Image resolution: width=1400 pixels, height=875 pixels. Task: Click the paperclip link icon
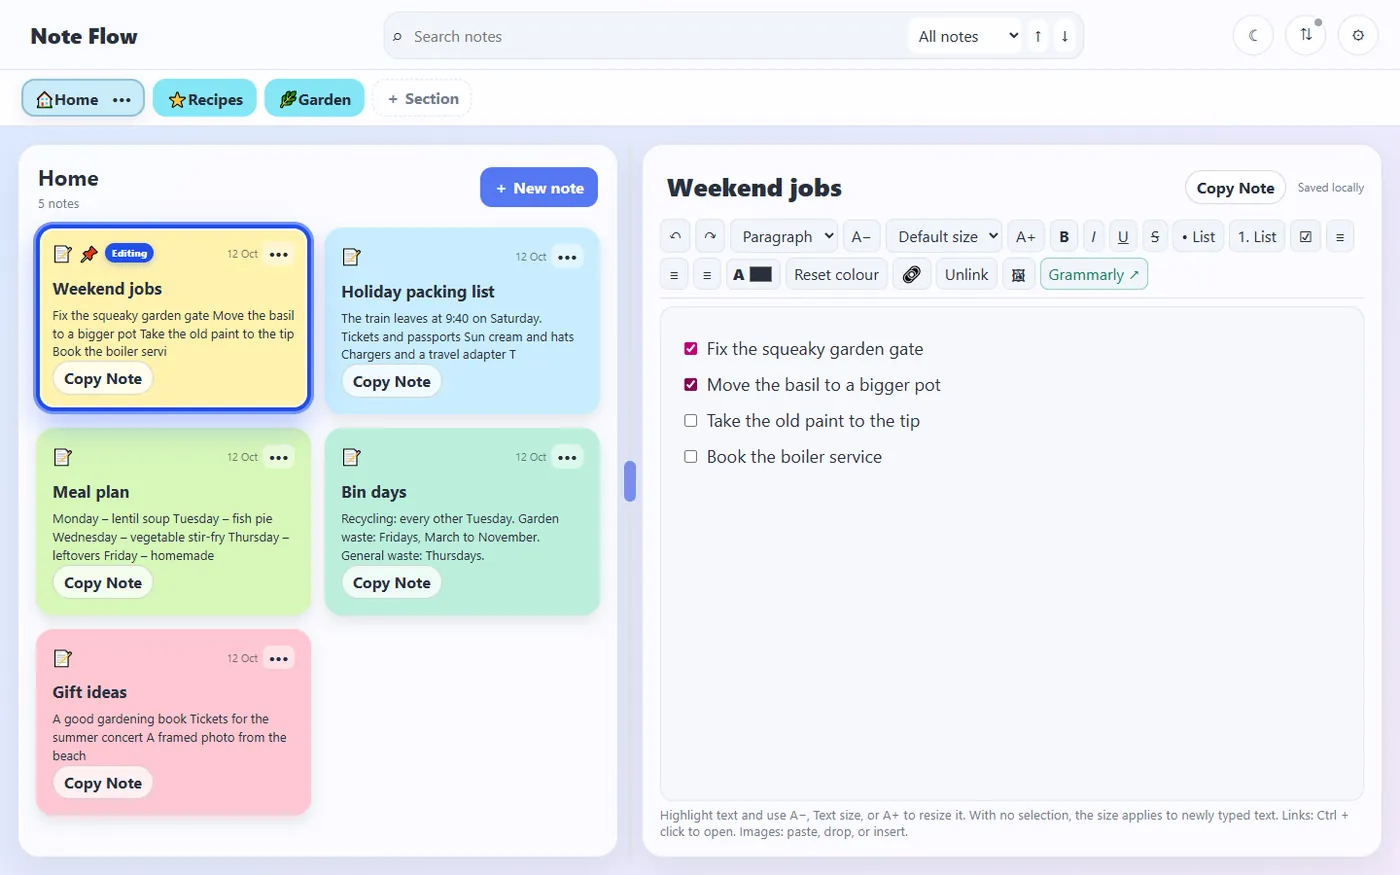point(911,274)
